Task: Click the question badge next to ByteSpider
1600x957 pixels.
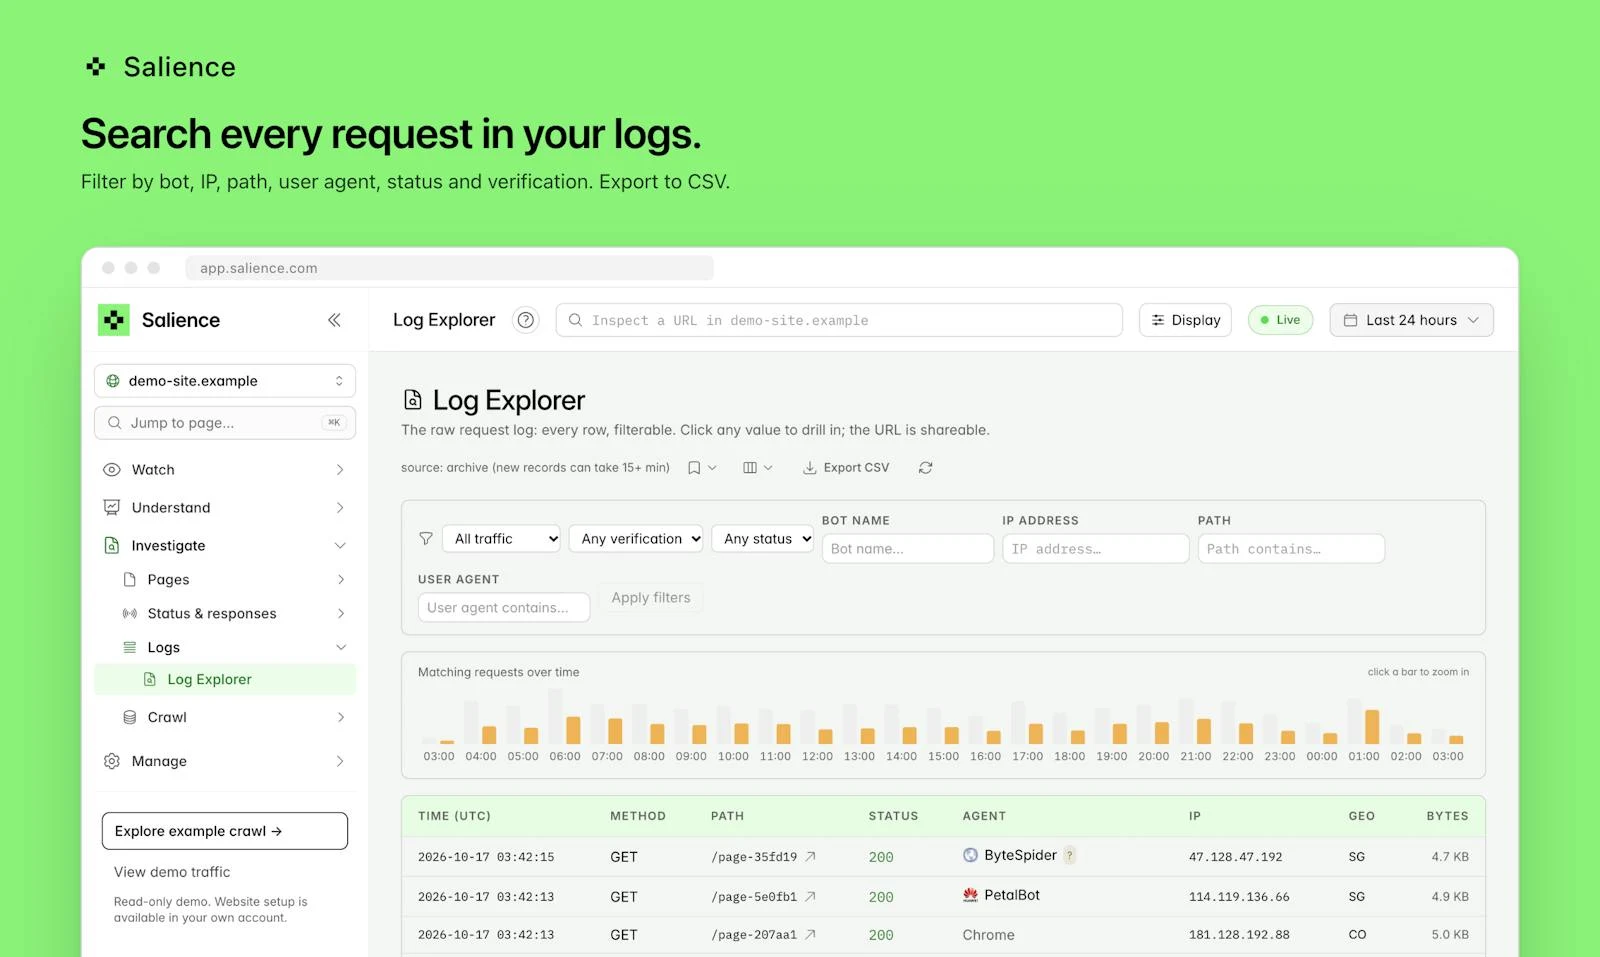Action: 1070,855
